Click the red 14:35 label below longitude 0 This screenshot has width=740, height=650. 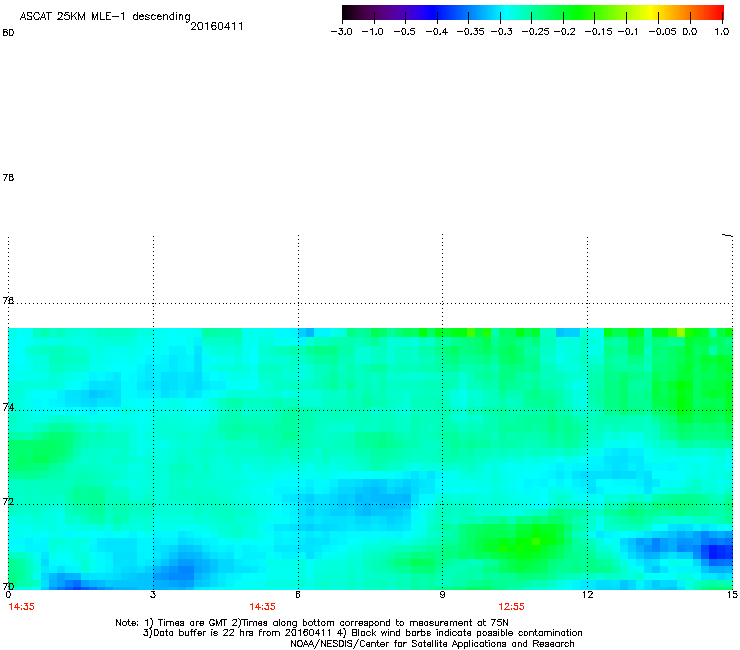click(x=21, y=607)
